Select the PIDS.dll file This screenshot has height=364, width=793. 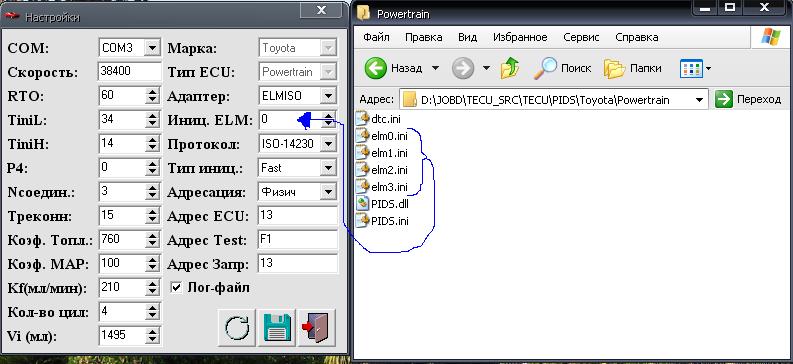(x=382, y=204)
